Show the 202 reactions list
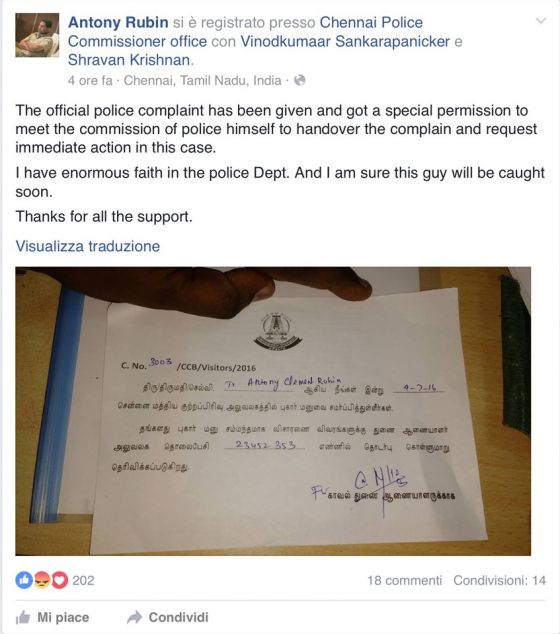Image resolution: width=560 pixels, height=634 pixels. 83,580
